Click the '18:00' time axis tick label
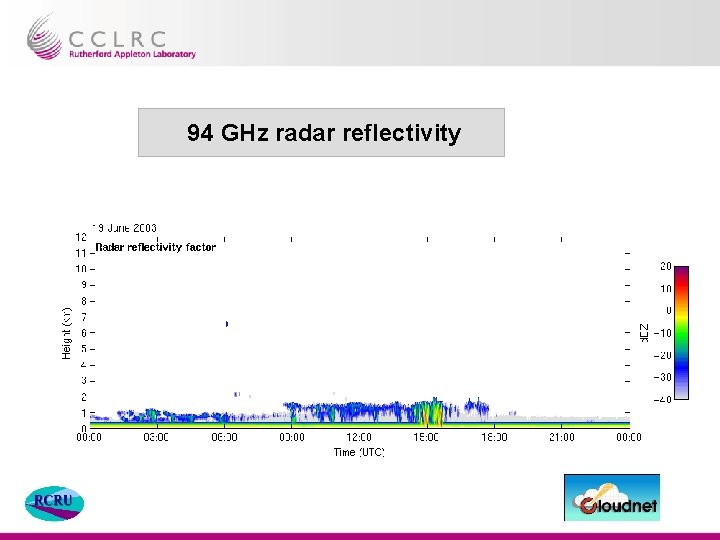 point(494,437)
